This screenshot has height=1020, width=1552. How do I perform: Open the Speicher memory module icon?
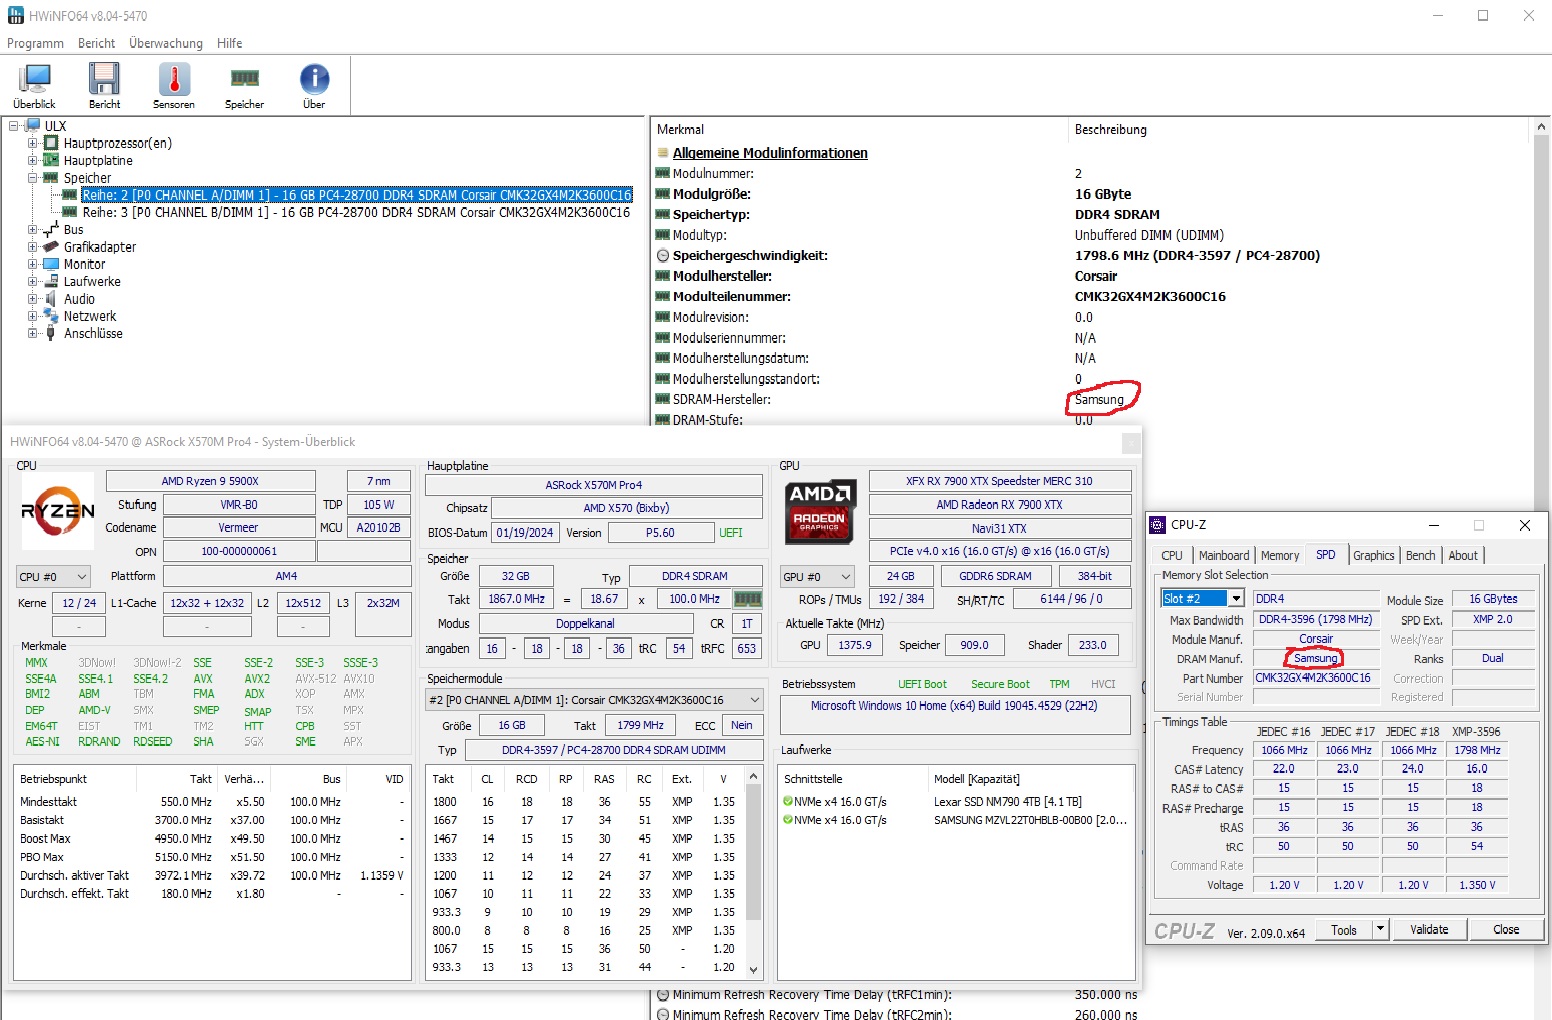pos(244,86)
